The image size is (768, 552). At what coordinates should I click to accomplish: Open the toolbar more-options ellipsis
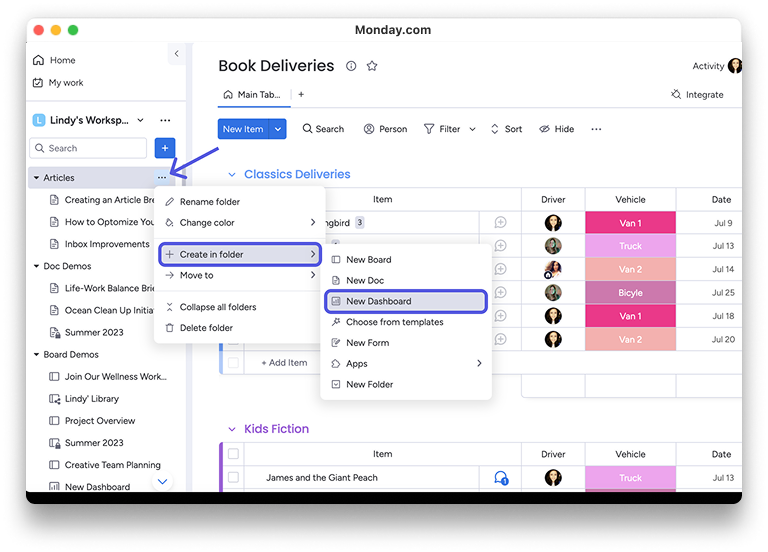point(596,129)
